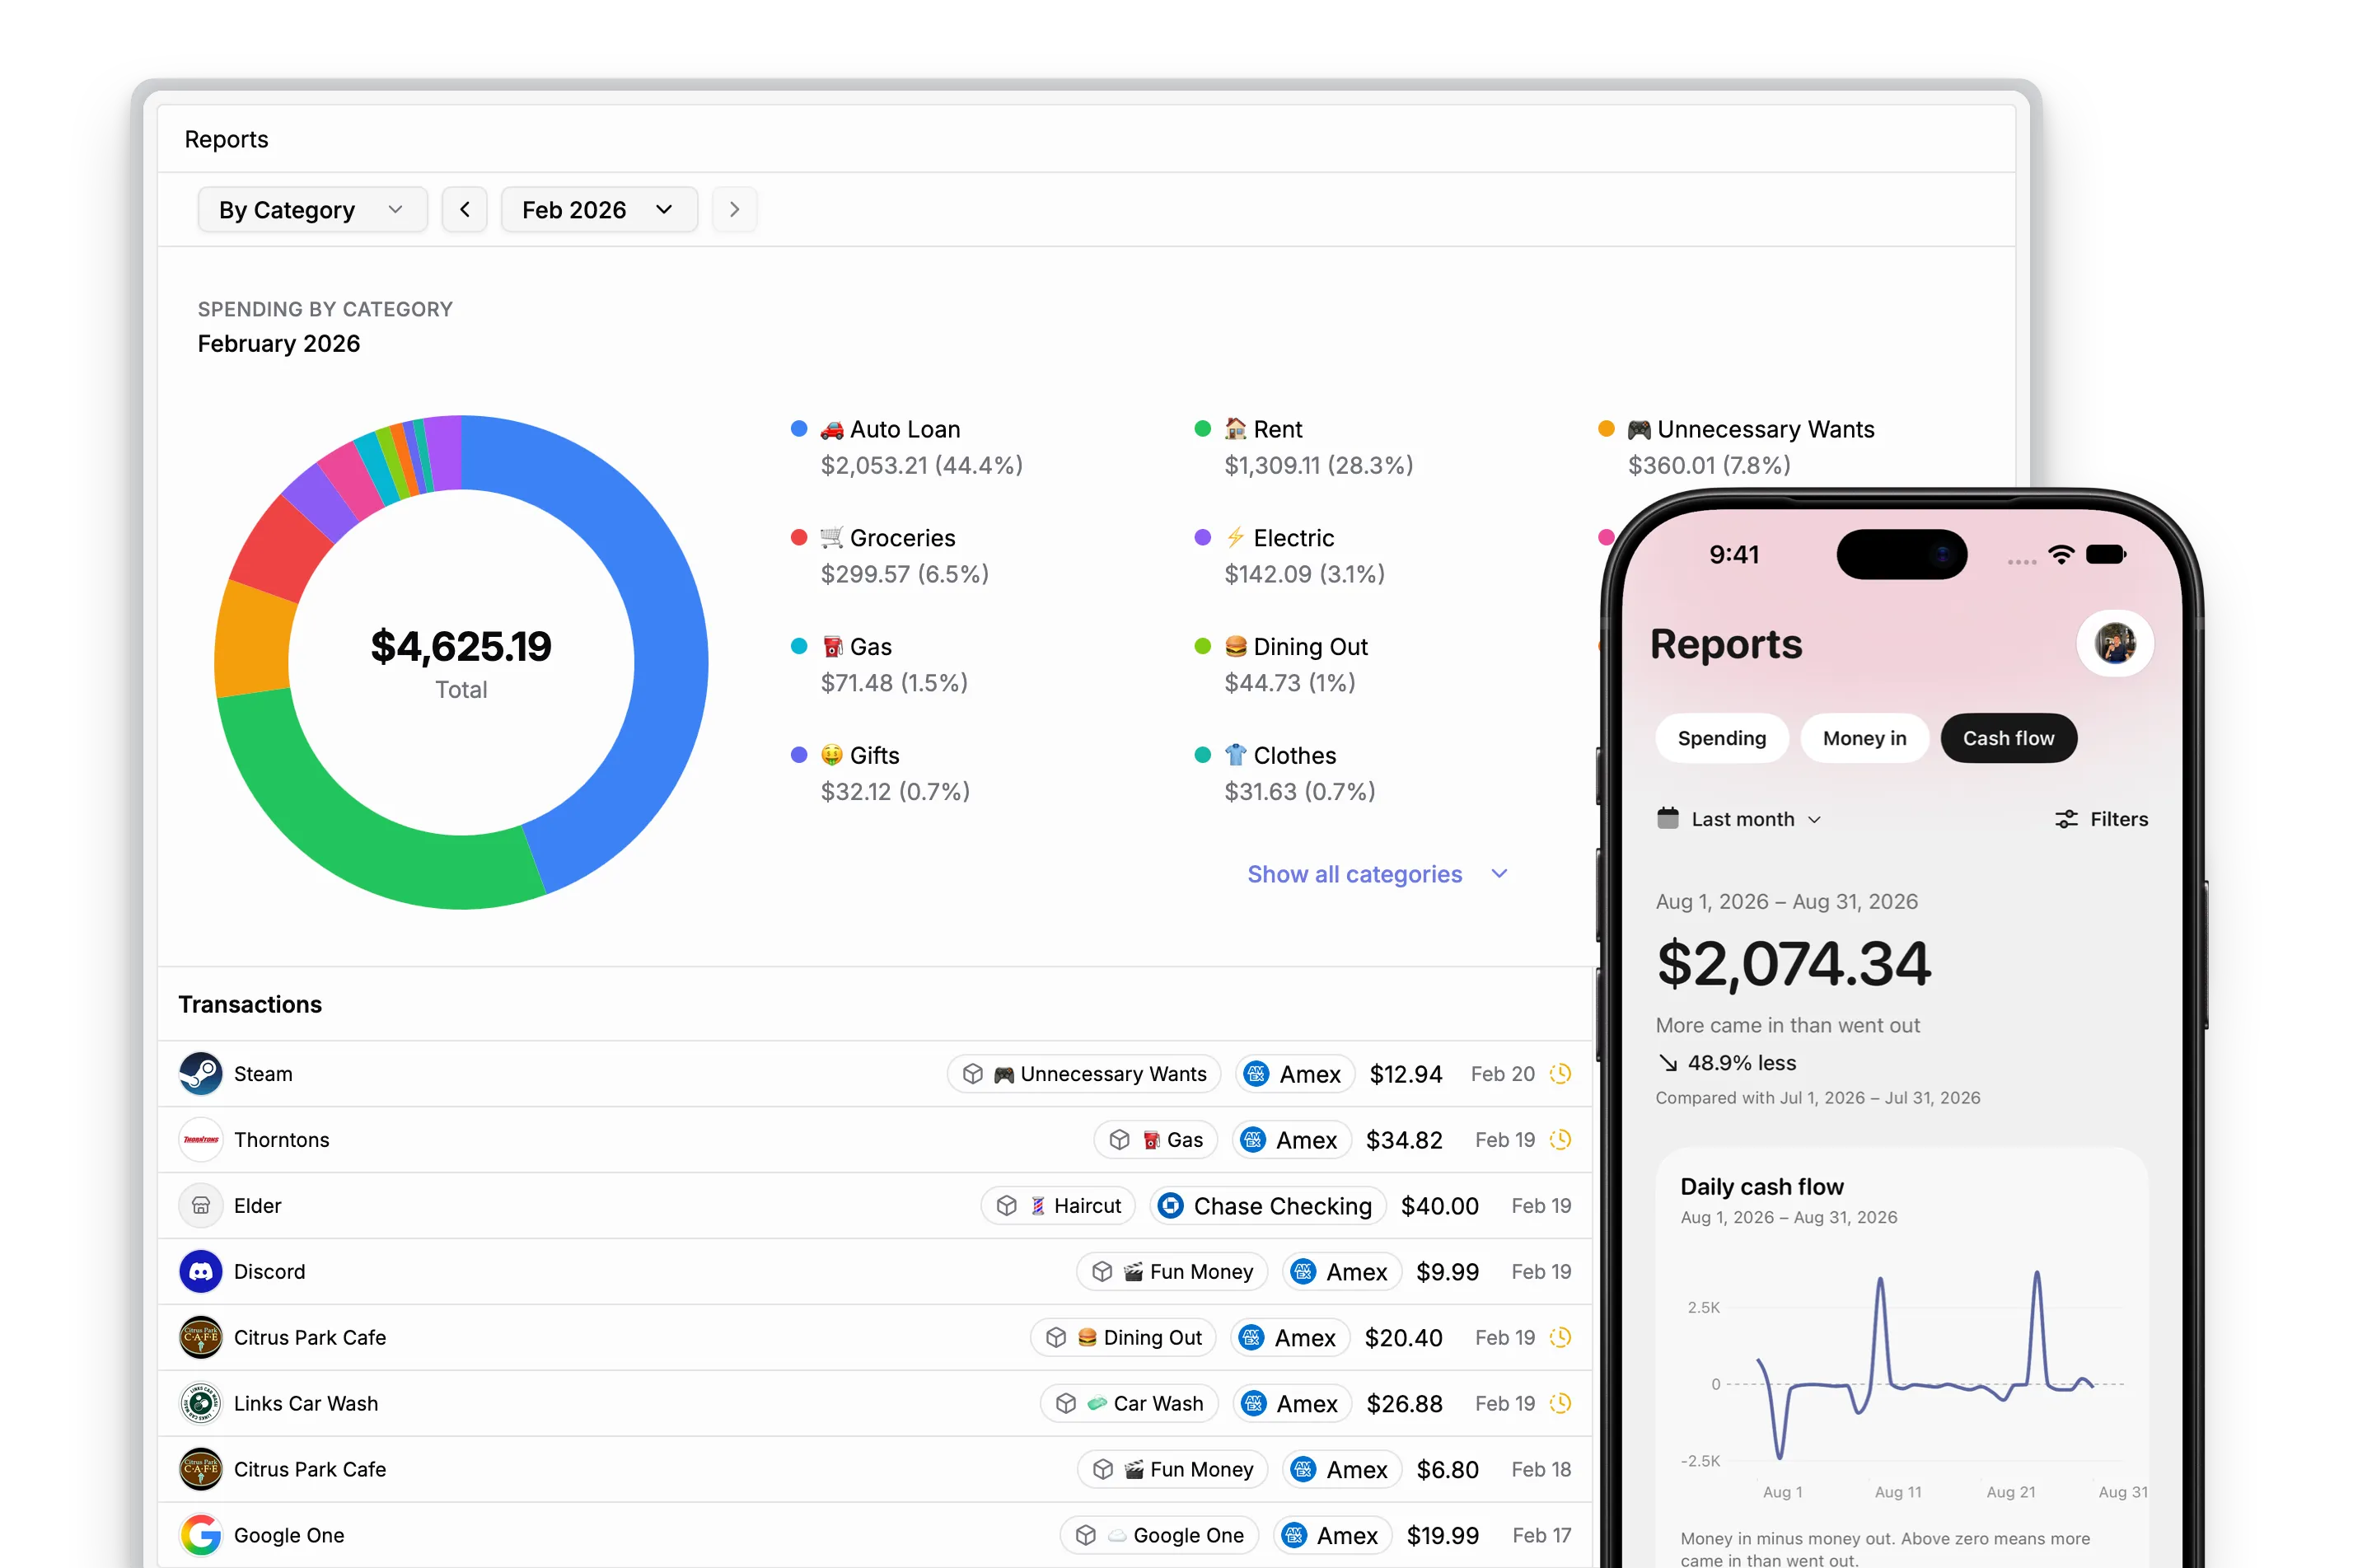Viewport: 2353px width, 1568px height.
Task: Expand Show all categories link
Action: pos(1376,874)
